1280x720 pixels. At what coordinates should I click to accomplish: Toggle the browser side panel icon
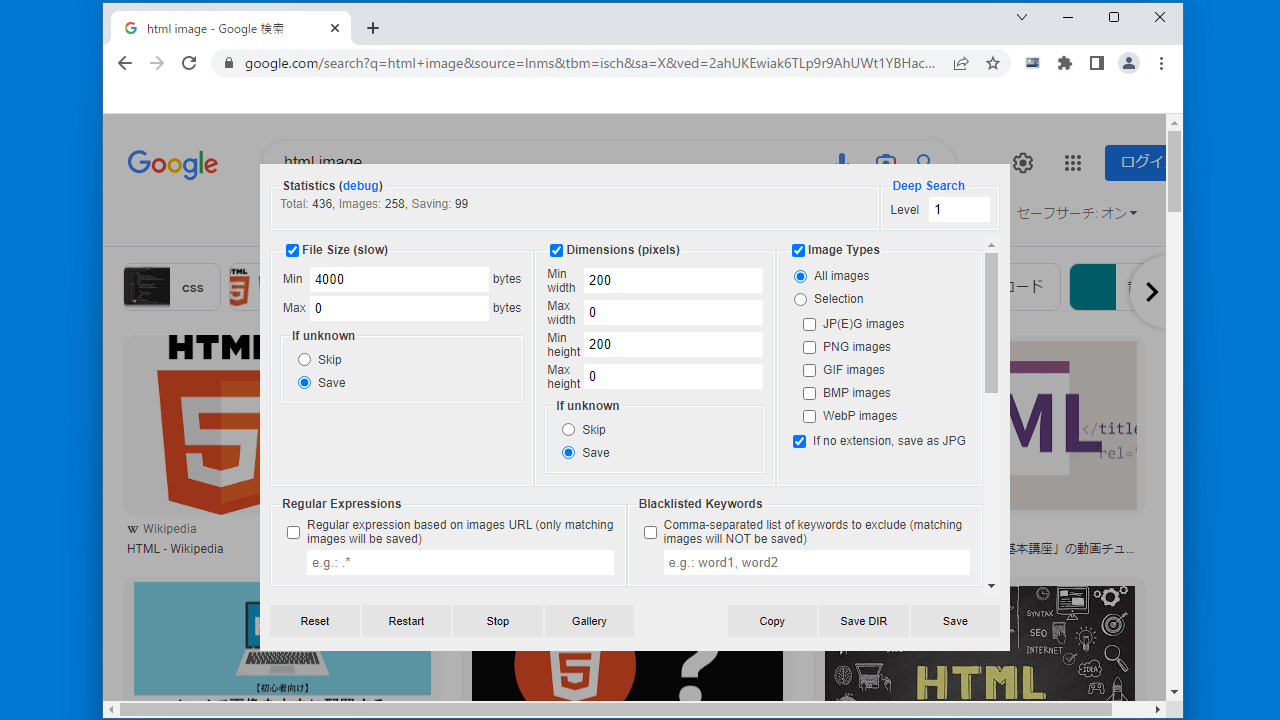click(x=1097, y=63)
